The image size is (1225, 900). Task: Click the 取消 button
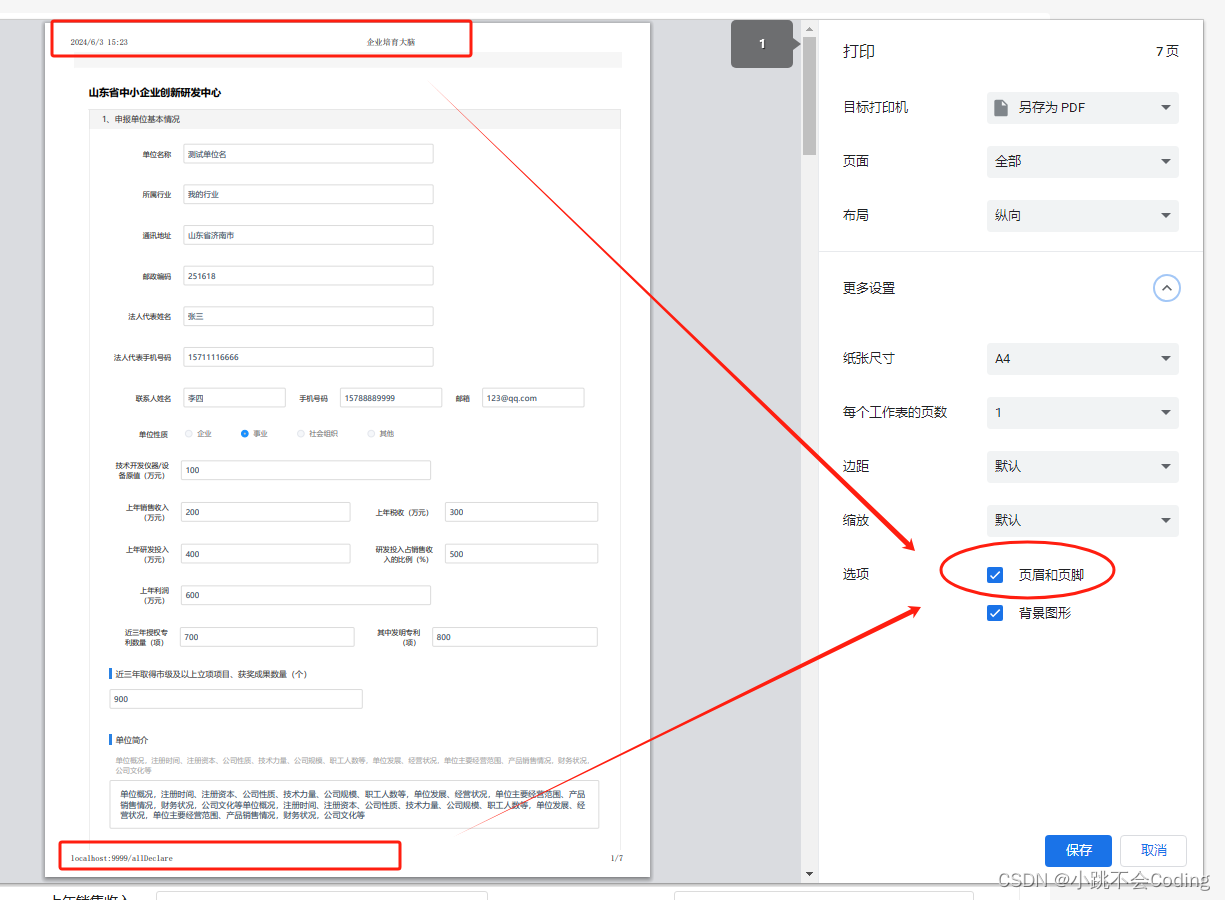1152,851
